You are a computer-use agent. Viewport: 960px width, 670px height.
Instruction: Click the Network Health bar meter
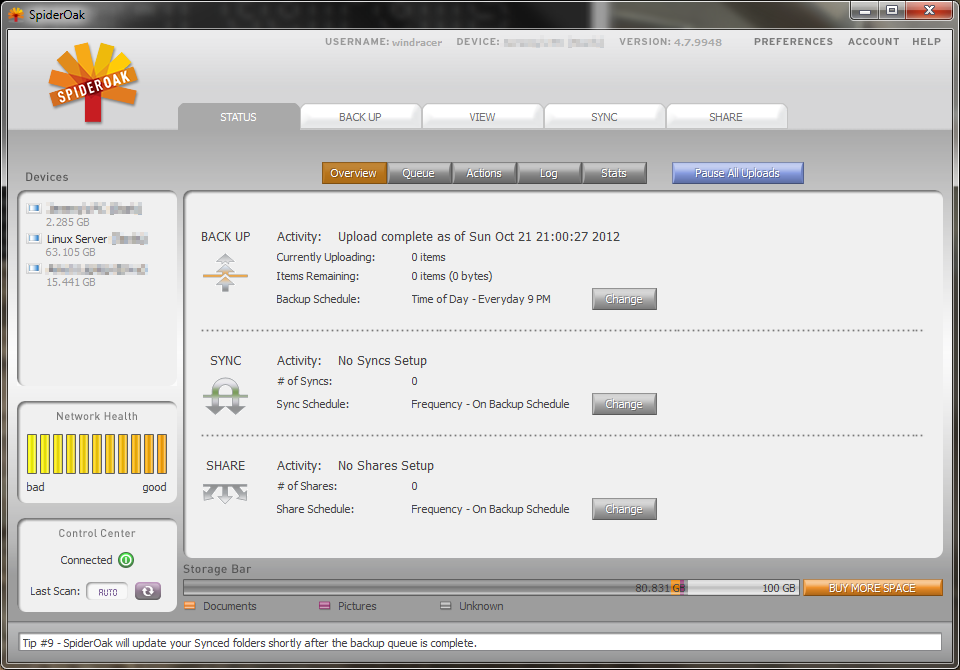click(97, 454)
